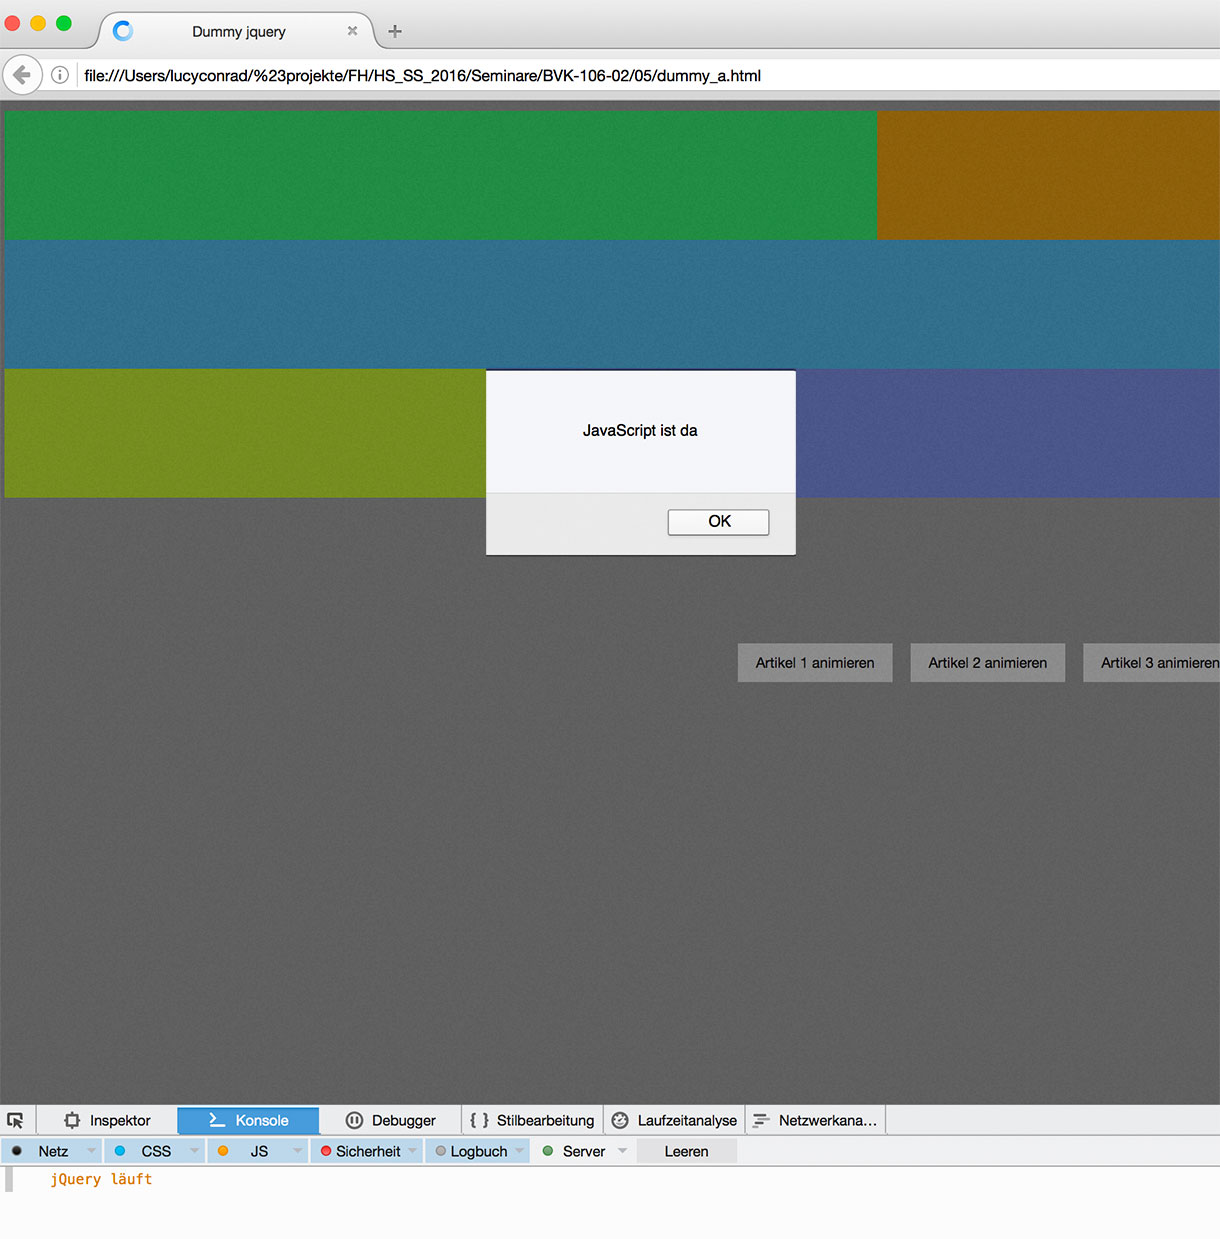
Task: Click Artikel 2 animieren button
Action: pyautogui.click(x=988, y=663)
